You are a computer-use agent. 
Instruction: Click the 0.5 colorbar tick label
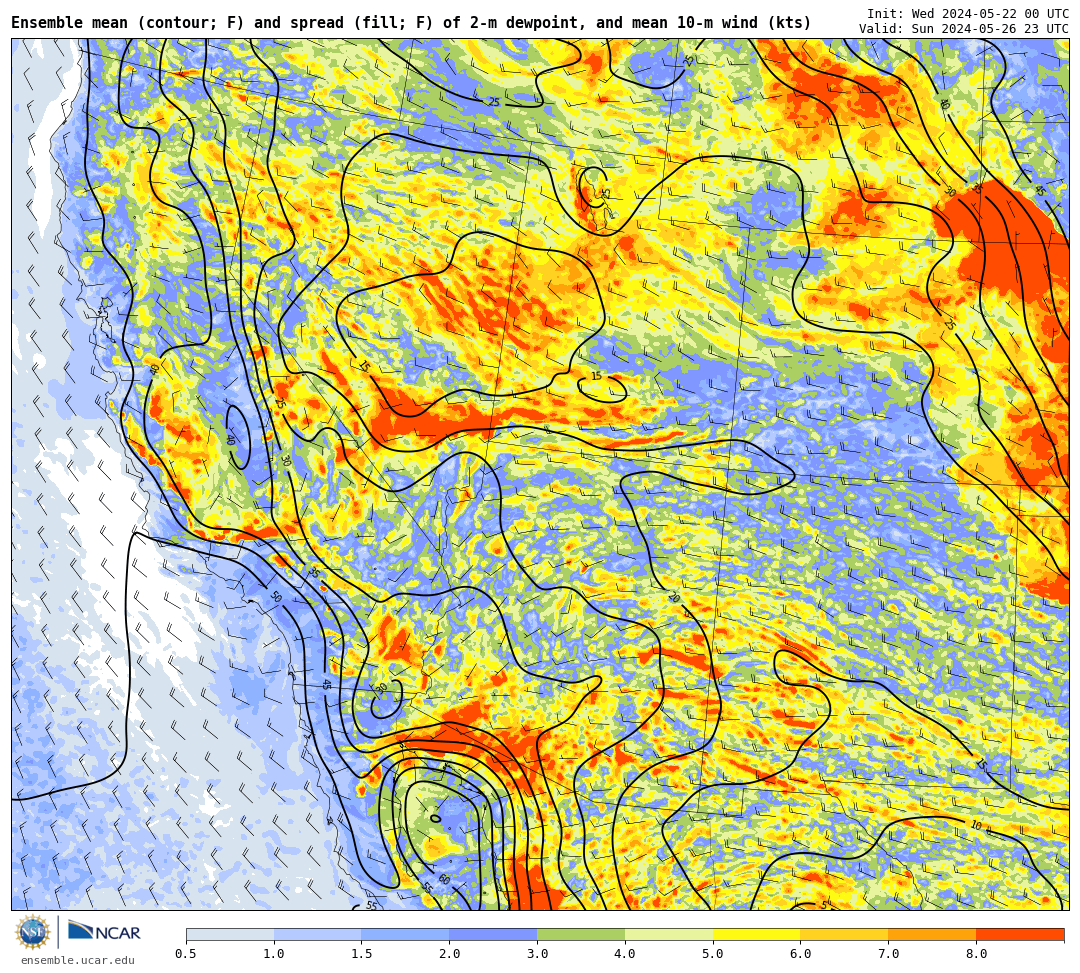[x=186, y=954]
